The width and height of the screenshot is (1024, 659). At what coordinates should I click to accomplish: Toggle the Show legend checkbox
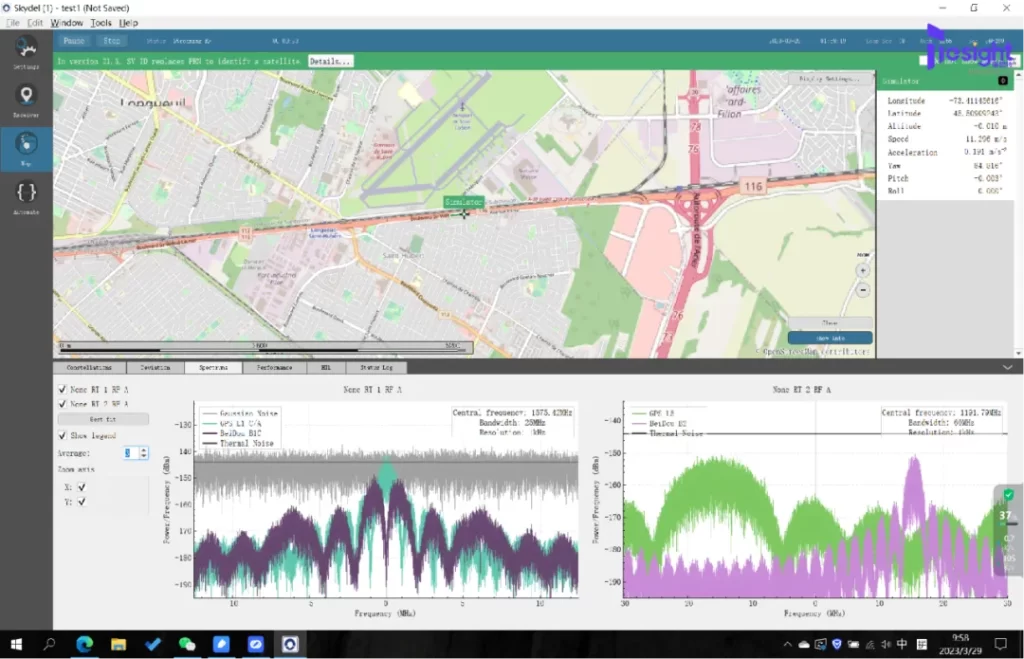click(x=63, y=436)
